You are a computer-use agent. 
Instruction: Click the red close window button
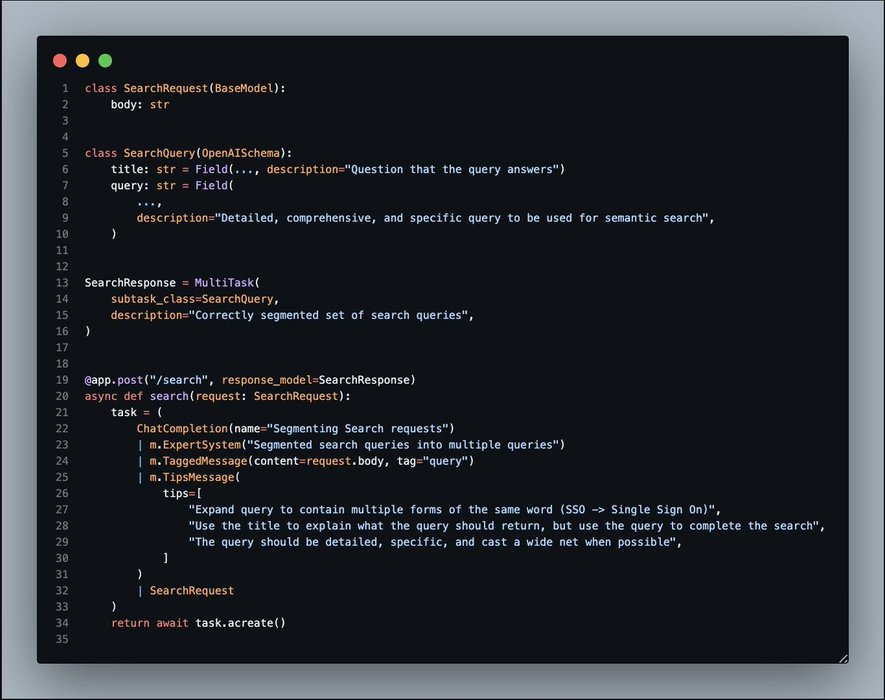(x=60, y=61)
